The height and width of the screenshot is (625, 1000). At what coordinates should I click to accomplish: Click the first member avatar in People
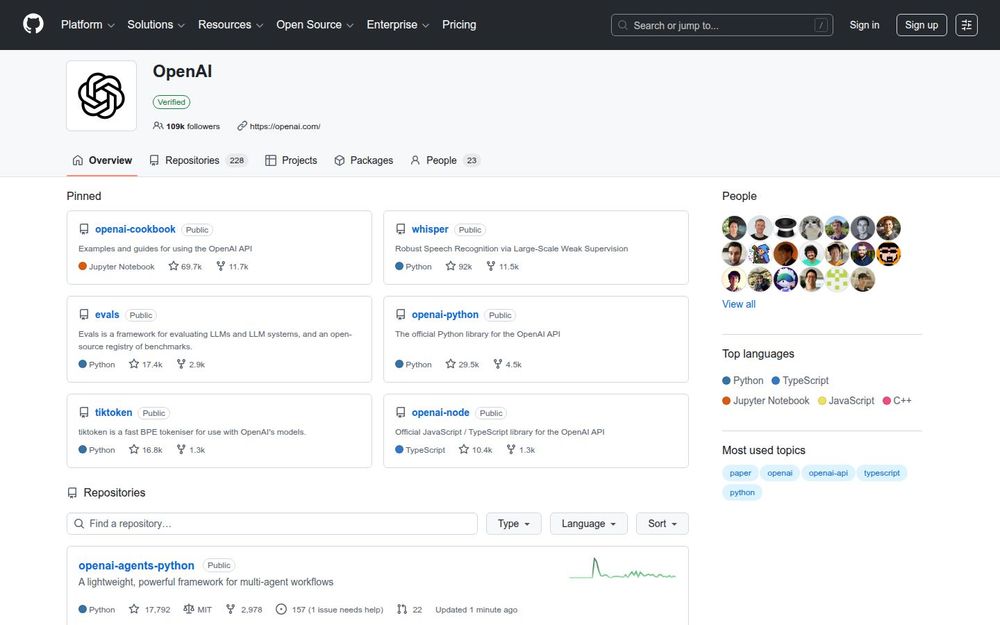[x=734, y=228]
